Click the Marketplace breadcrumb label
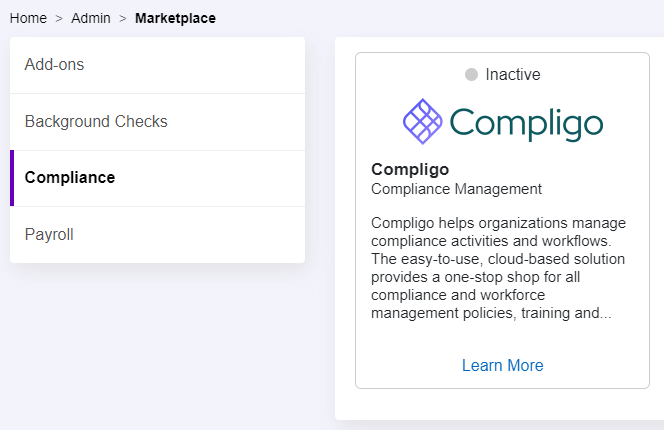The image size is (664, 430). pyautogui.click(x=175, y=18)
